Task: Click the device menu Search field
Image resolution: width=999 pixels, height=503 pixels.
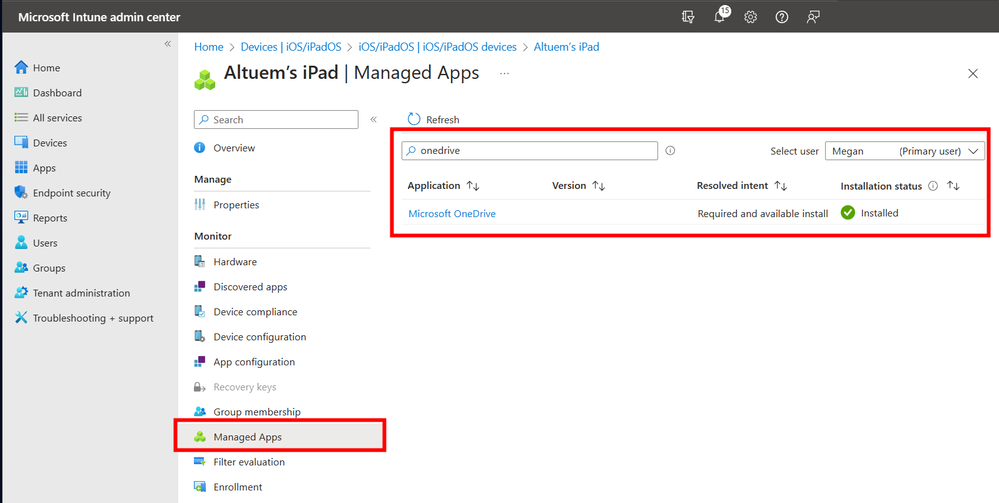Action: pyautogui.click(x=276, y=119)
